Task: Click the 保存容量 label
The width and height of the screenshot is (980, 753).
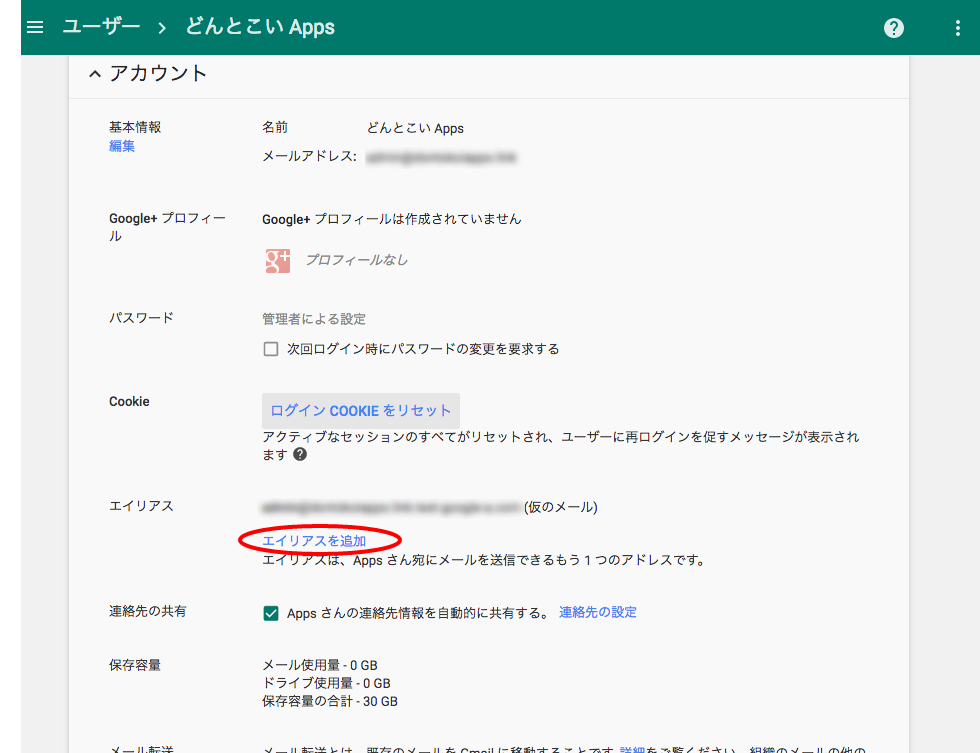Action: 135,665
